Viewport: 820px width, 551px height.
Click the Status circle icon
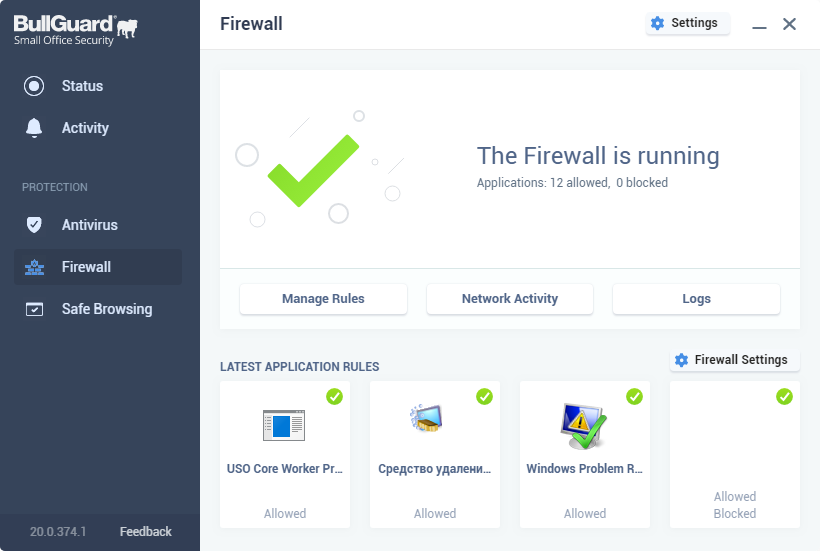click(34, 86)
